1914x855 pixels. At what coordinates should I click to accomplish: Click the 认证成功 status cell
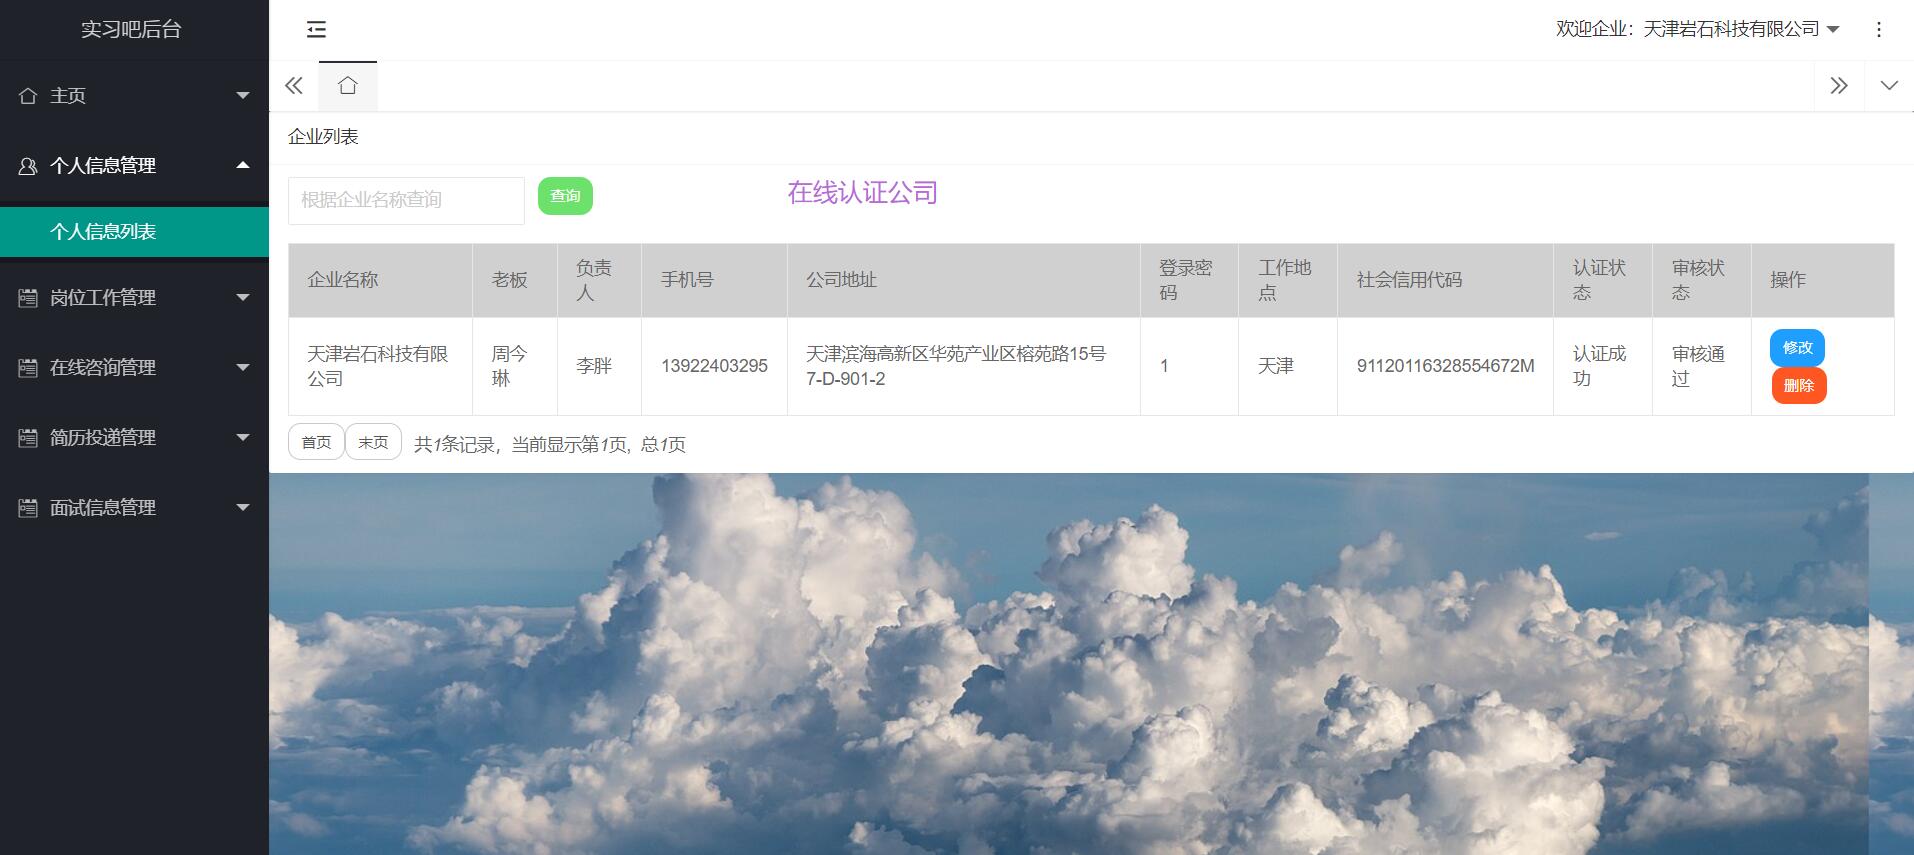(x=1602, y=366)
